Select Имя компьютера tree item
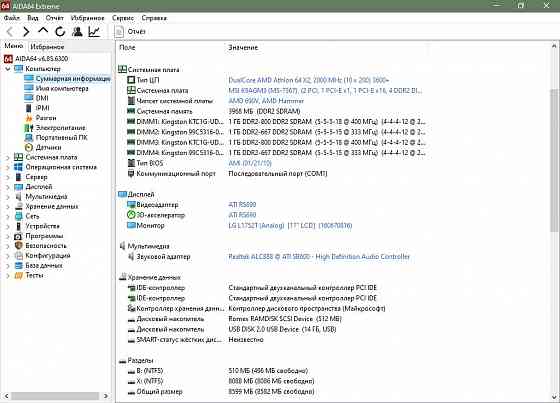 [62, 88]
